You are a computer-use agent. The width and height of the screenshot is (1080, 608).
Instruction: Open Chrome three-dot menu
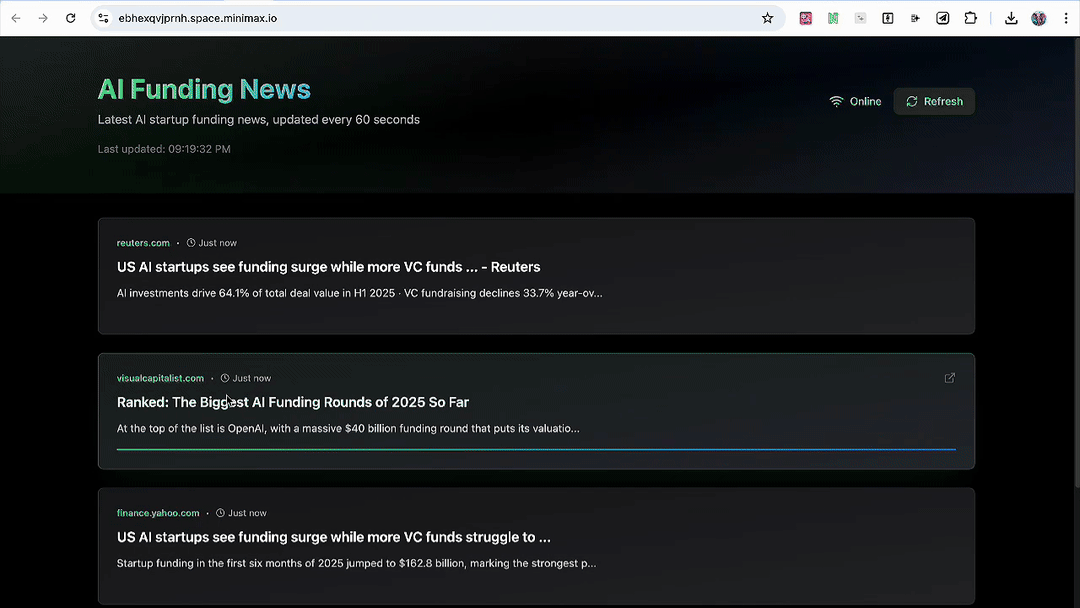[x=1066, y=18]
